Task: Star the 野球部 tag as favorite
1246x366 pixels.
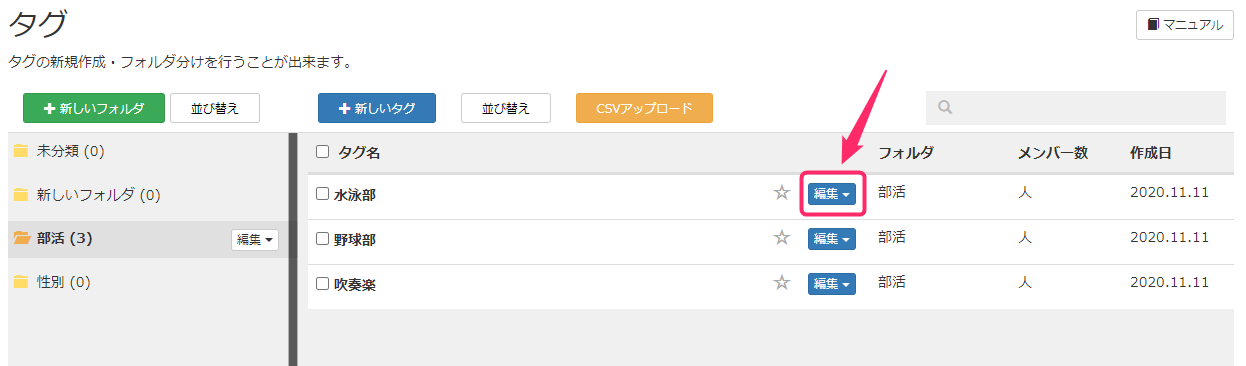Action: tap(782, 238)
